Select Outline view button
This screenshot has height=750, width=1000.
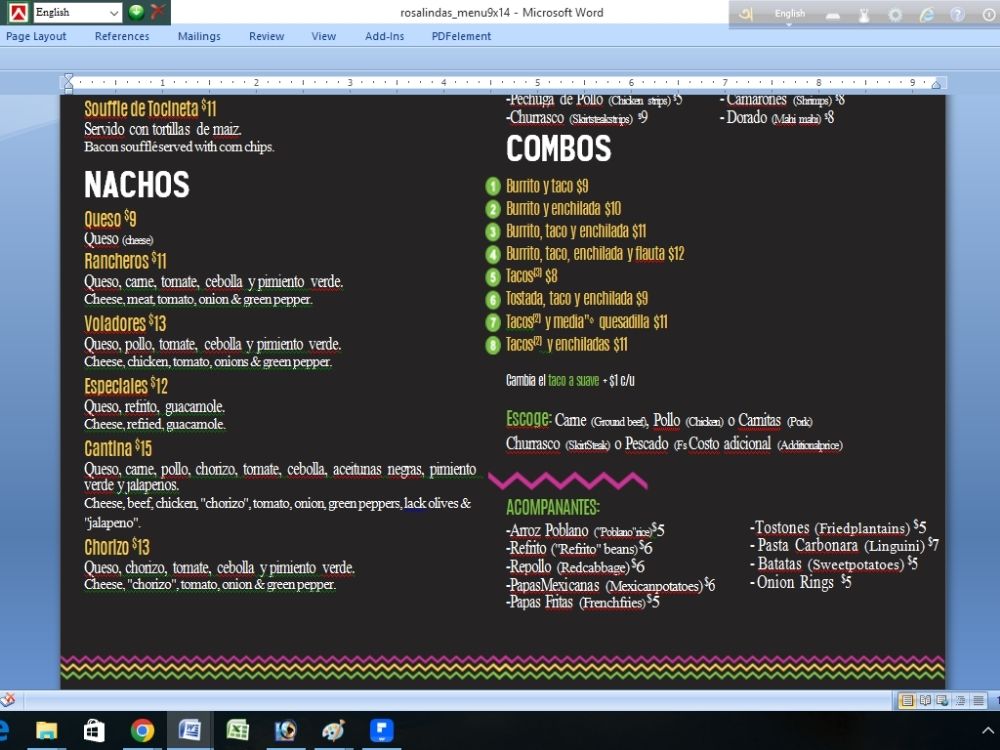click(960, 700)
